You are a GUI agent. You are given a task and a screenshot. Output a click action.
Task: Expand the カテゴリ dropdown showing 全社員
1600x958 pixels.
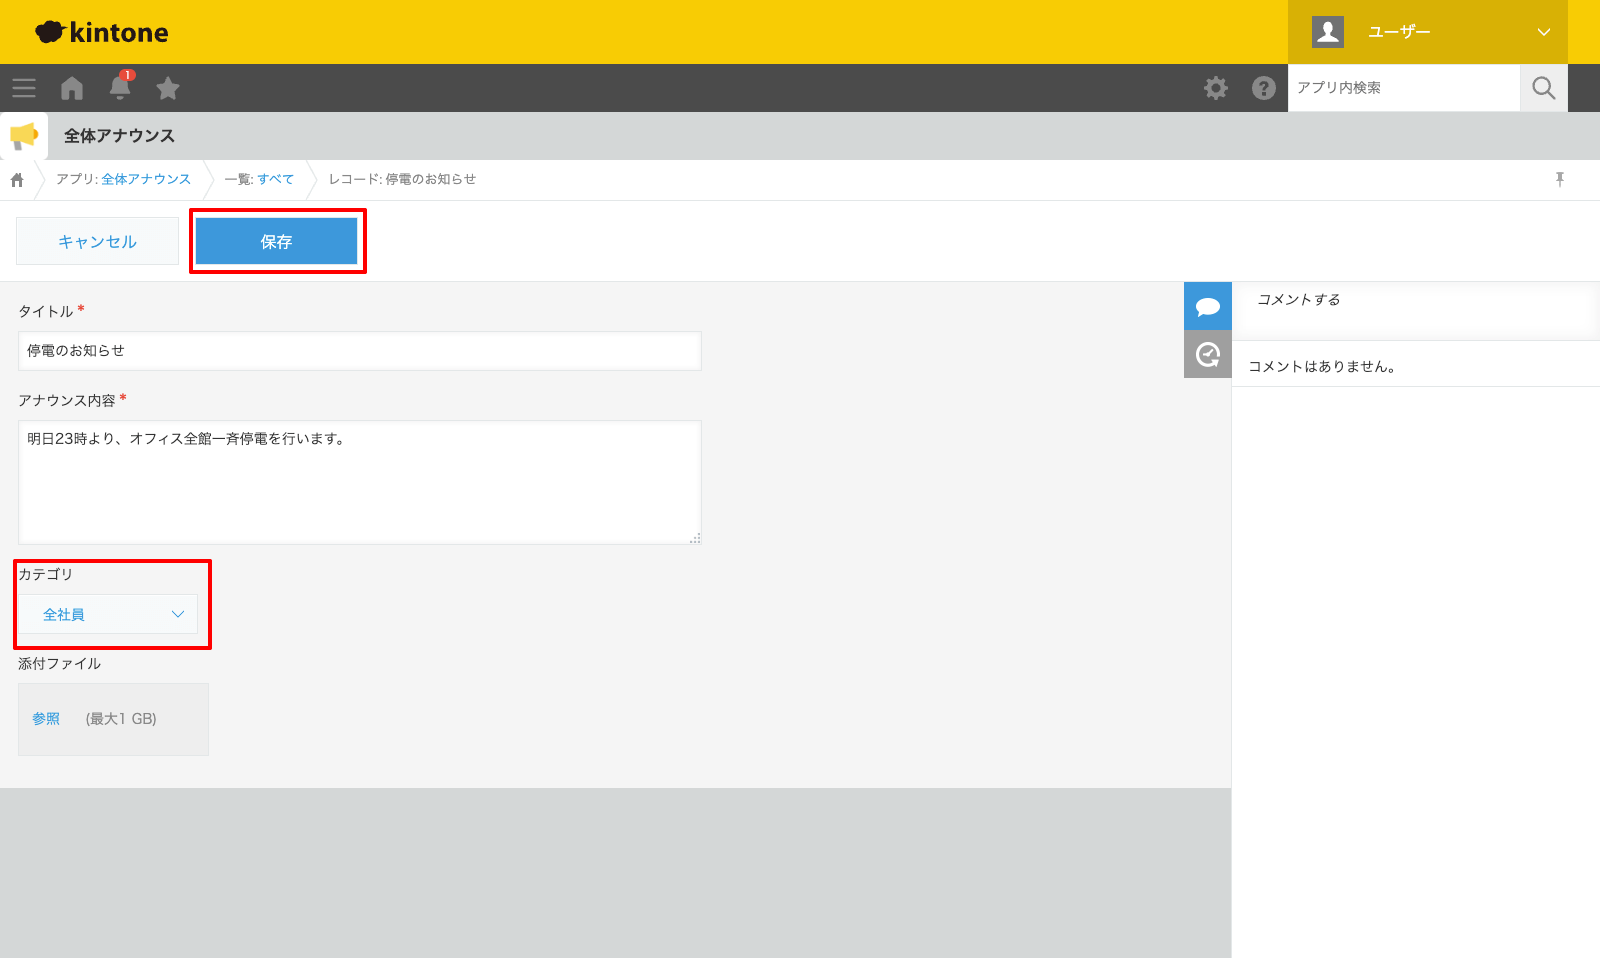(x=108, y=614)
